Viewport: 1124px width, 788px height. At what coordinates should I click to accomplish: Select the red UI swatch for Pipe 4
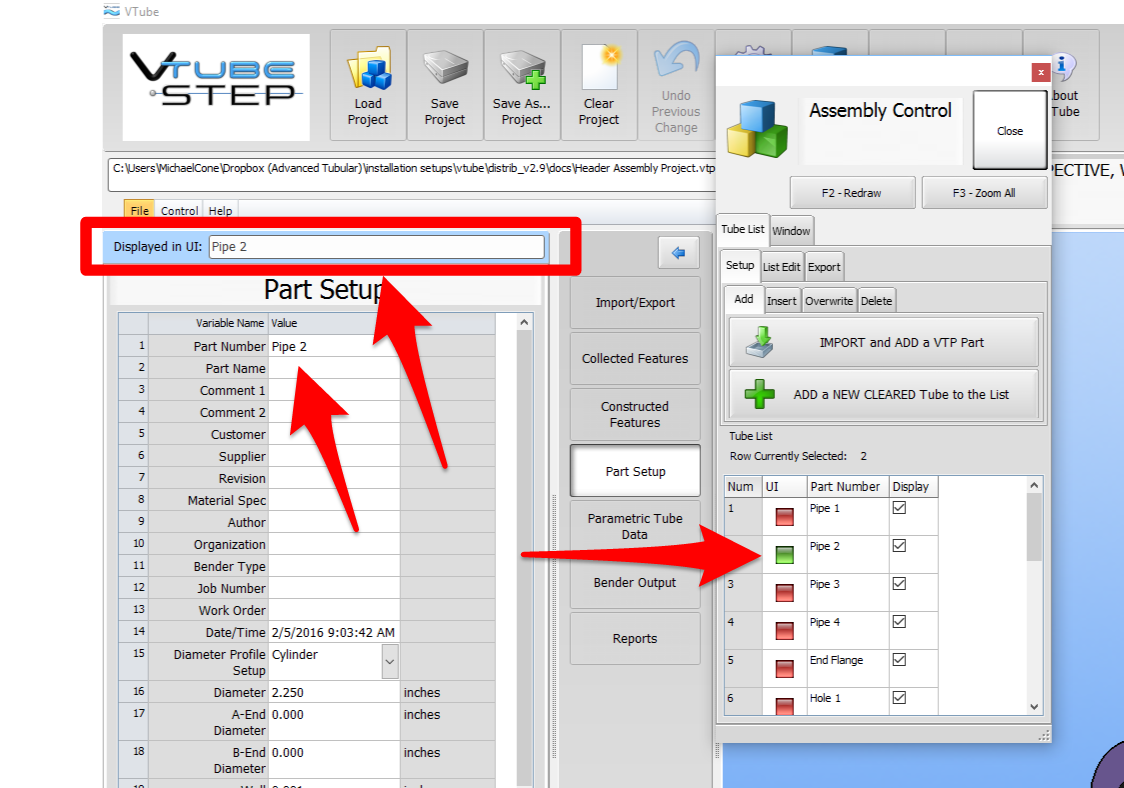[784, 630]
